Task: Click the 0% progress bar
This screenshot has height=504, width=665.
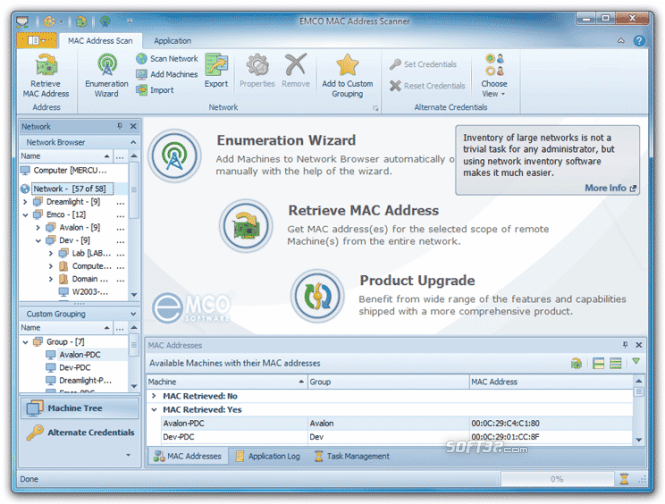Action: 557,479
